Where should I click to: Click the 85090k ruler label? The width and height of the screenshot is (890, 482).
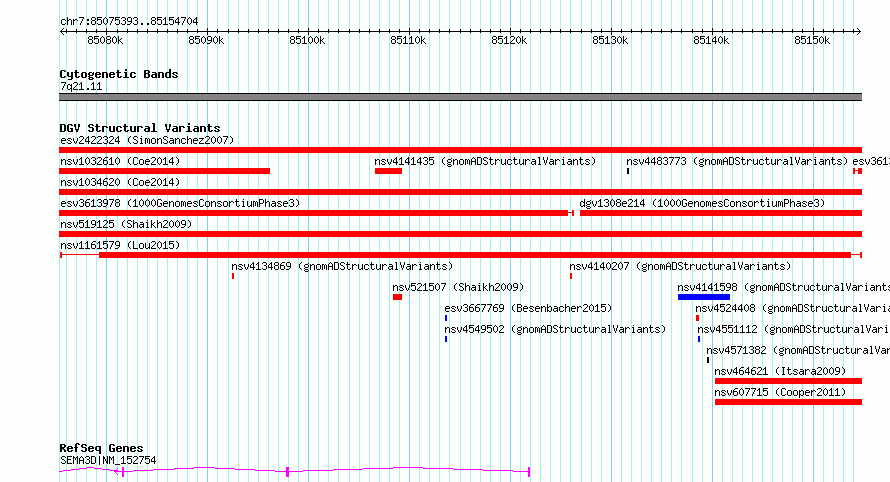(206, 40)
